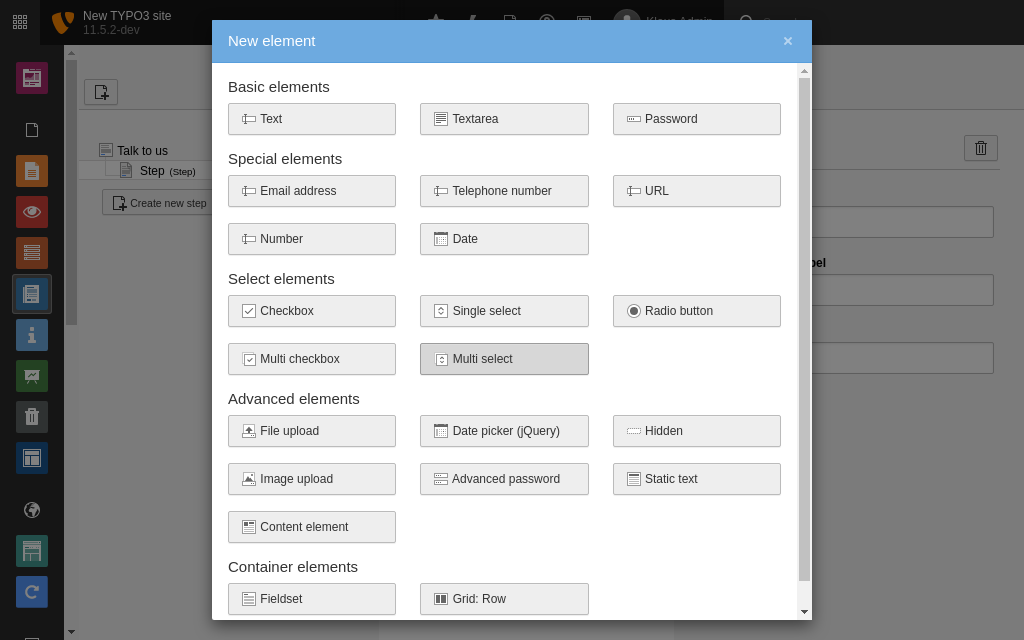Pick the Telephone number element icon
Viewport: 1024px width, 640px height.
[x=441, y=191]
